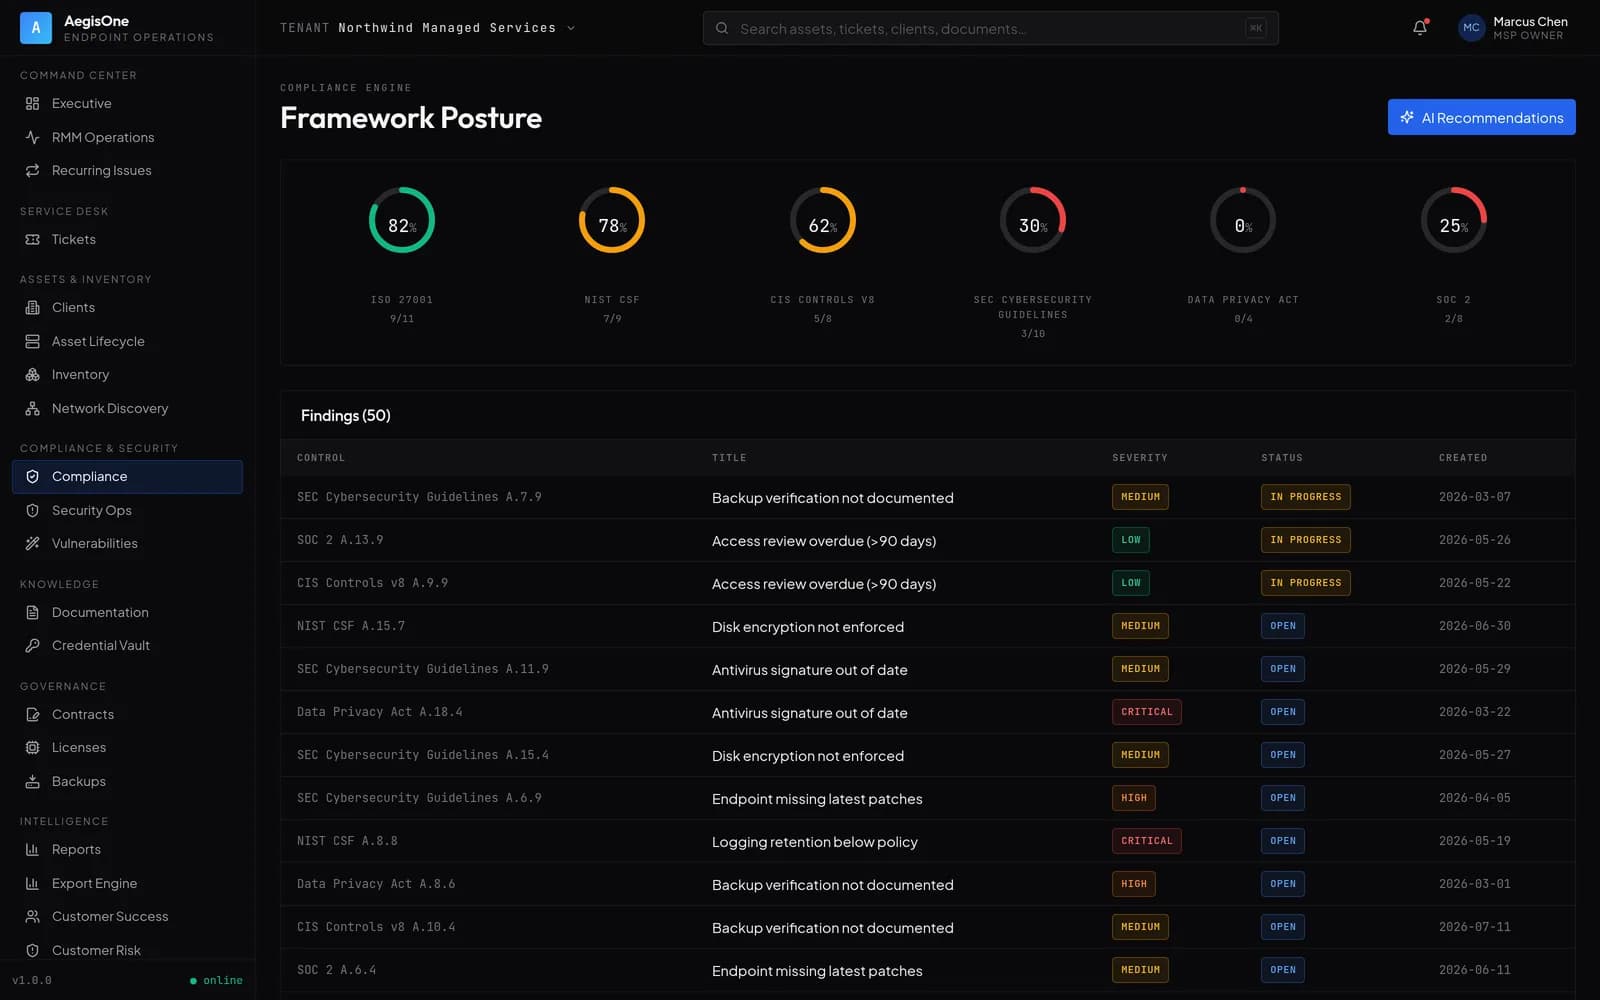Open the Reports chart icon
Image resolution: width=1600 pixels, height=1000 pixels.
click(x=32, y=850)
